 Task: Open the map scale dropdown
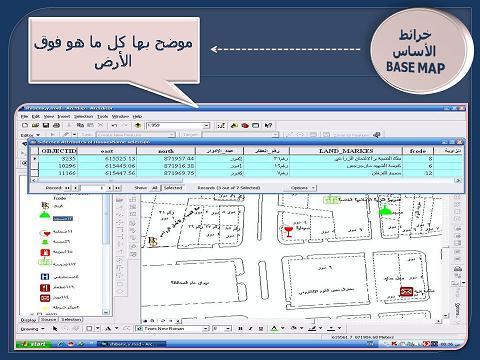206,126
